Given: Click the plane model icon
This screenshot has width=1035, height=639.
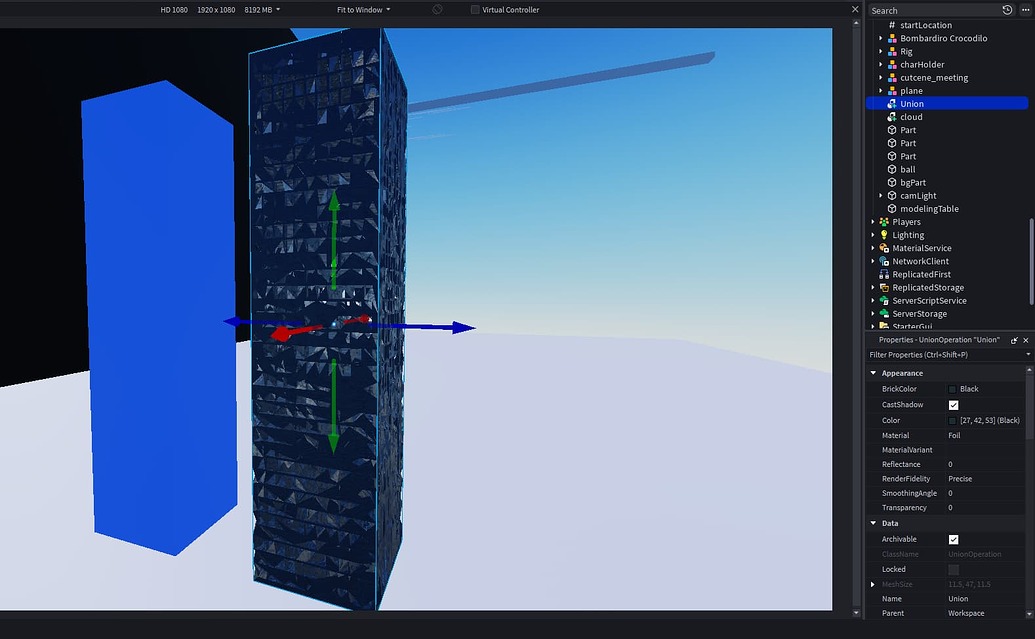Looking at the screenshot, I should click(892, 91).
